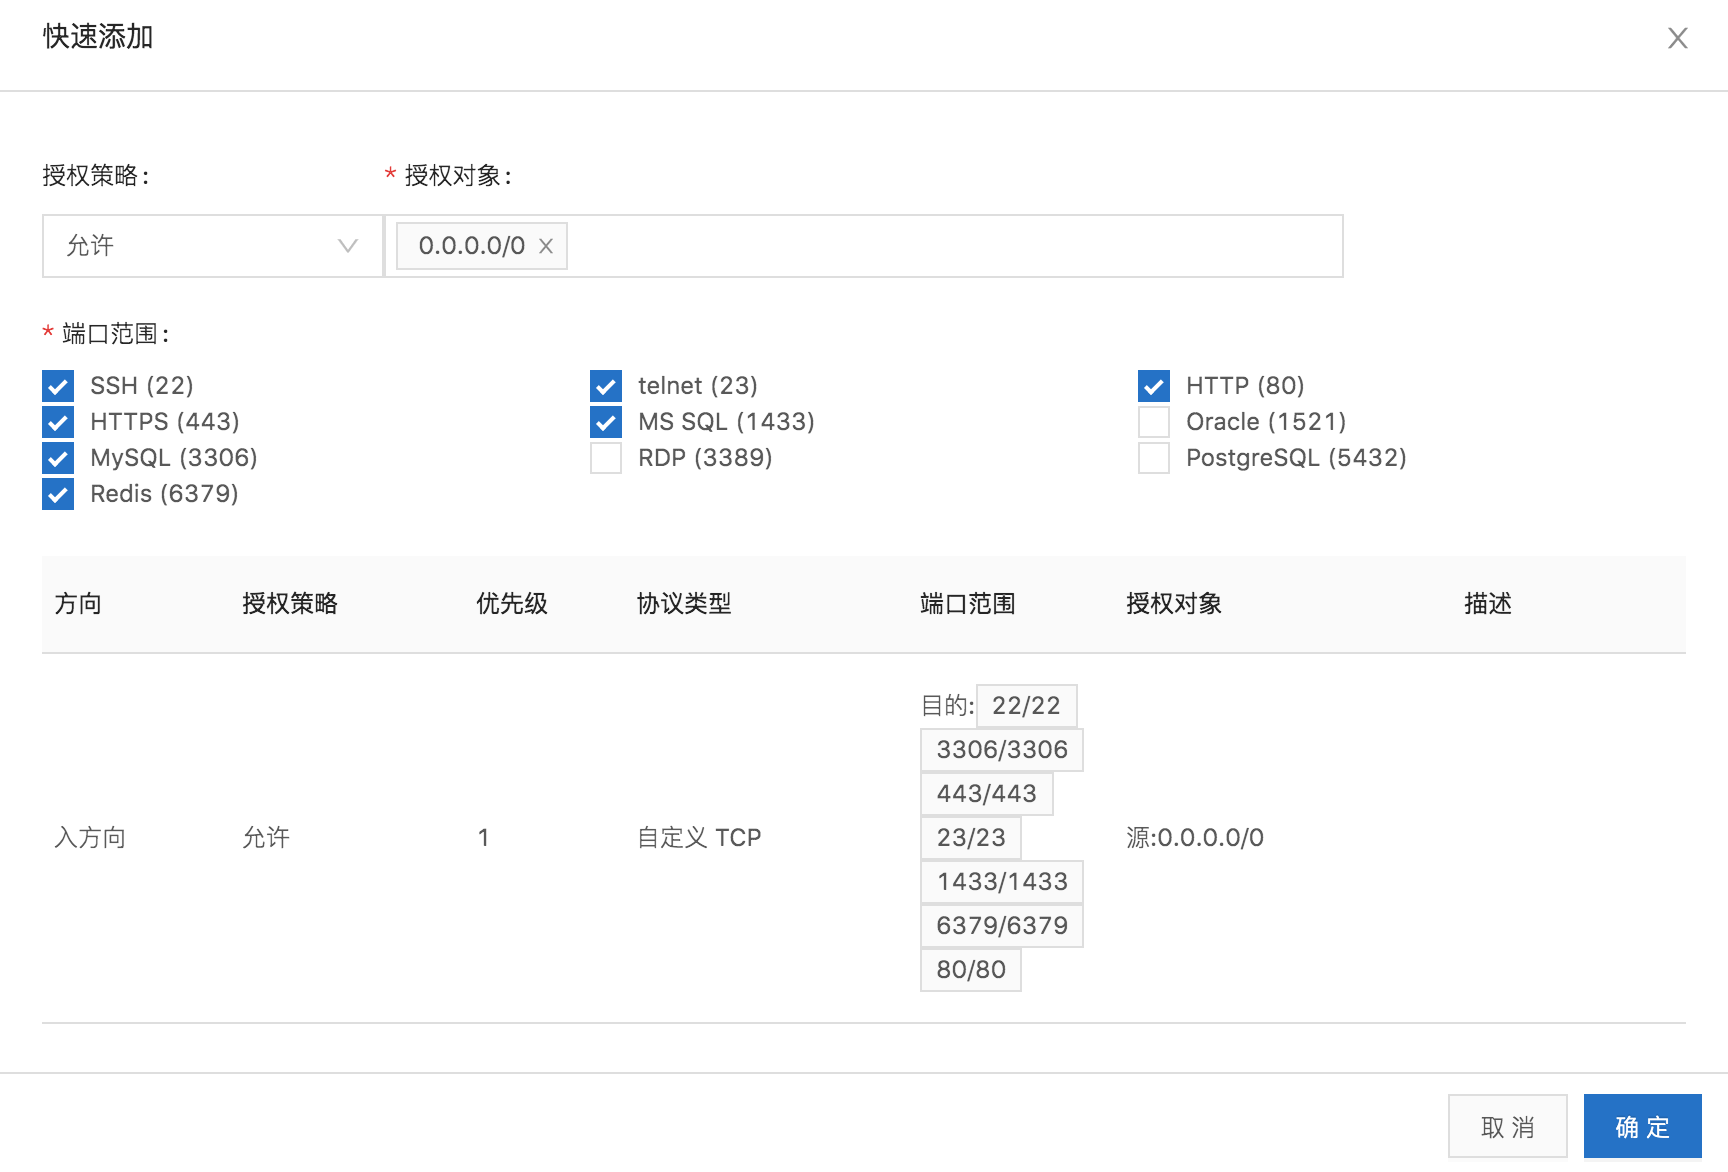1728x1172 pixels.
Task: Click the 源:0.0.0.0/0 cell
Action: pos(1195,838)
